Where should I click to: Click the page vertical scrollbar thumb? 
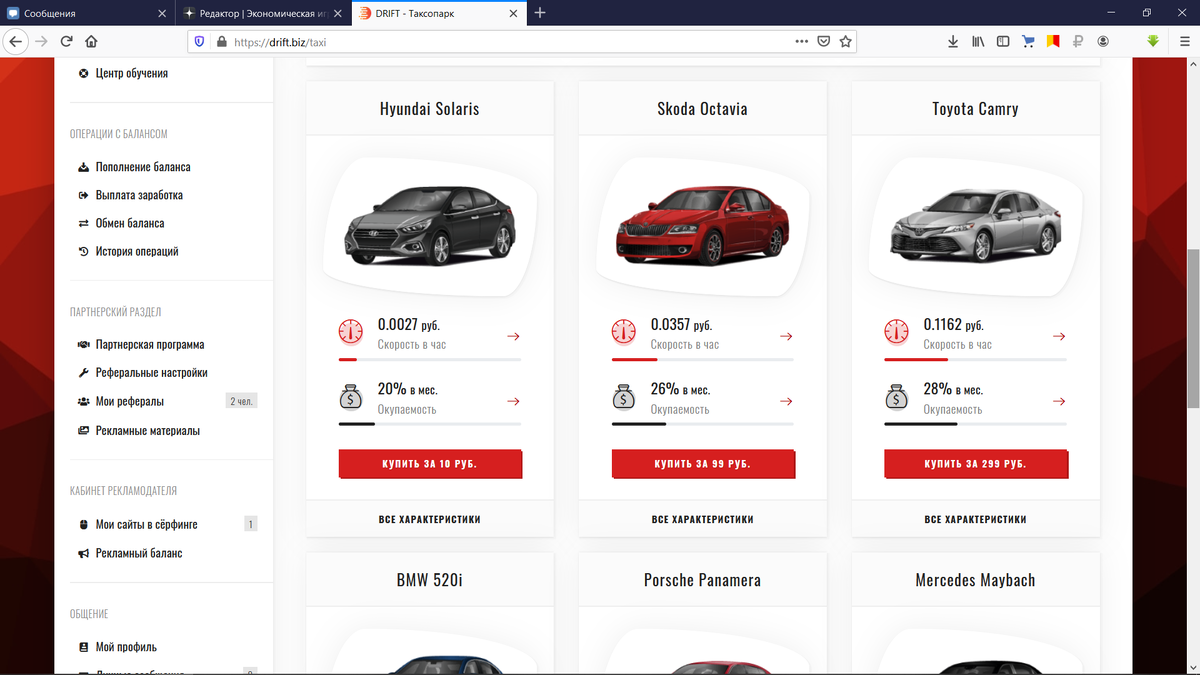1193,328
